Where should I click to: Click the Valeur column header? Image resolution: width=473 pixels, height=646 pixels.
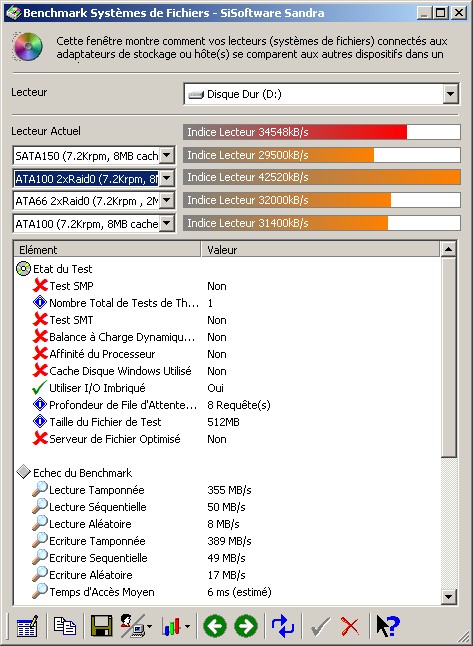(x=320, y=250)
